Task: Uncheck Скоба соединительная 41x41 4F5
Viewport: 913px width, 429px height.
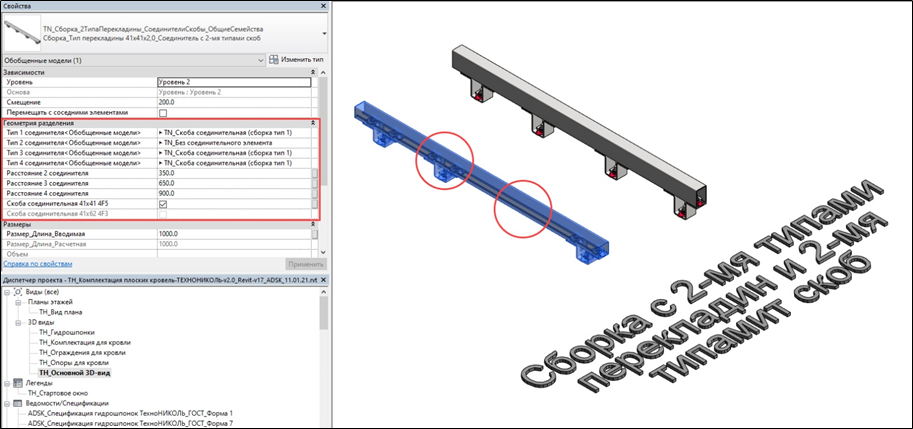Action: point(164,204)
